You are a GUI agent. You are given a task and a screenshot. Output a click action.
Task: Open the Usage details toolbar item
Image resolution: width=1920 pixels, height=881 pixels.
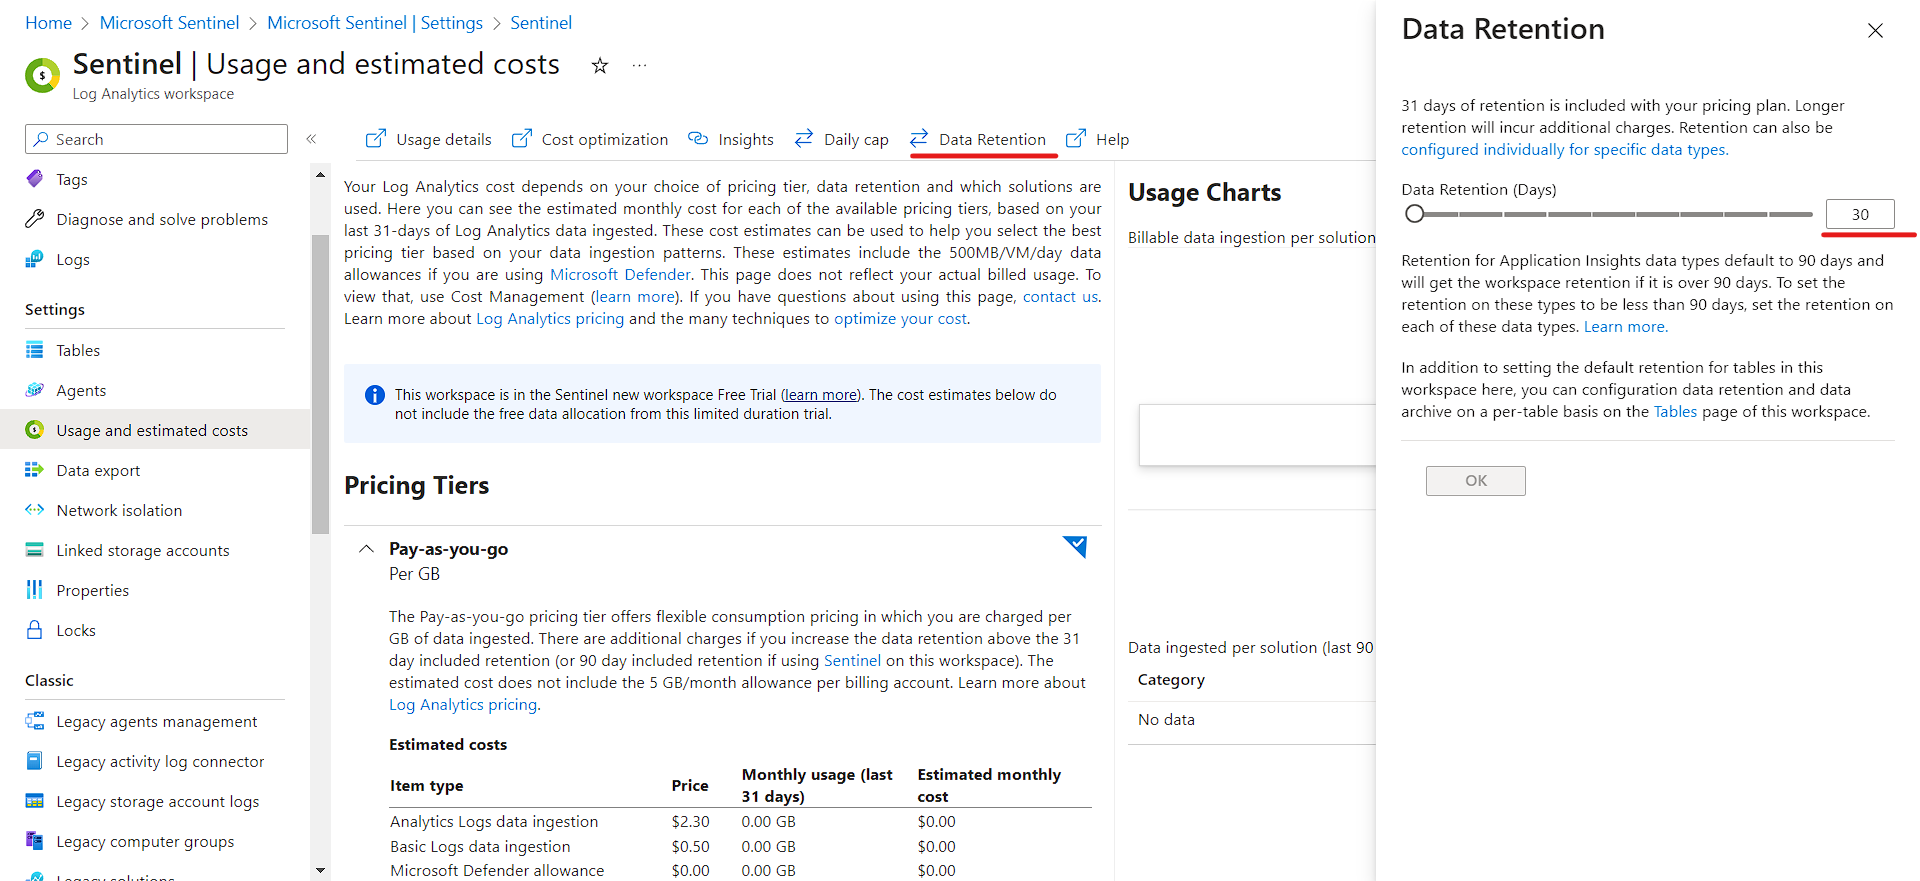pyautogui.click(x=429, y=139)
